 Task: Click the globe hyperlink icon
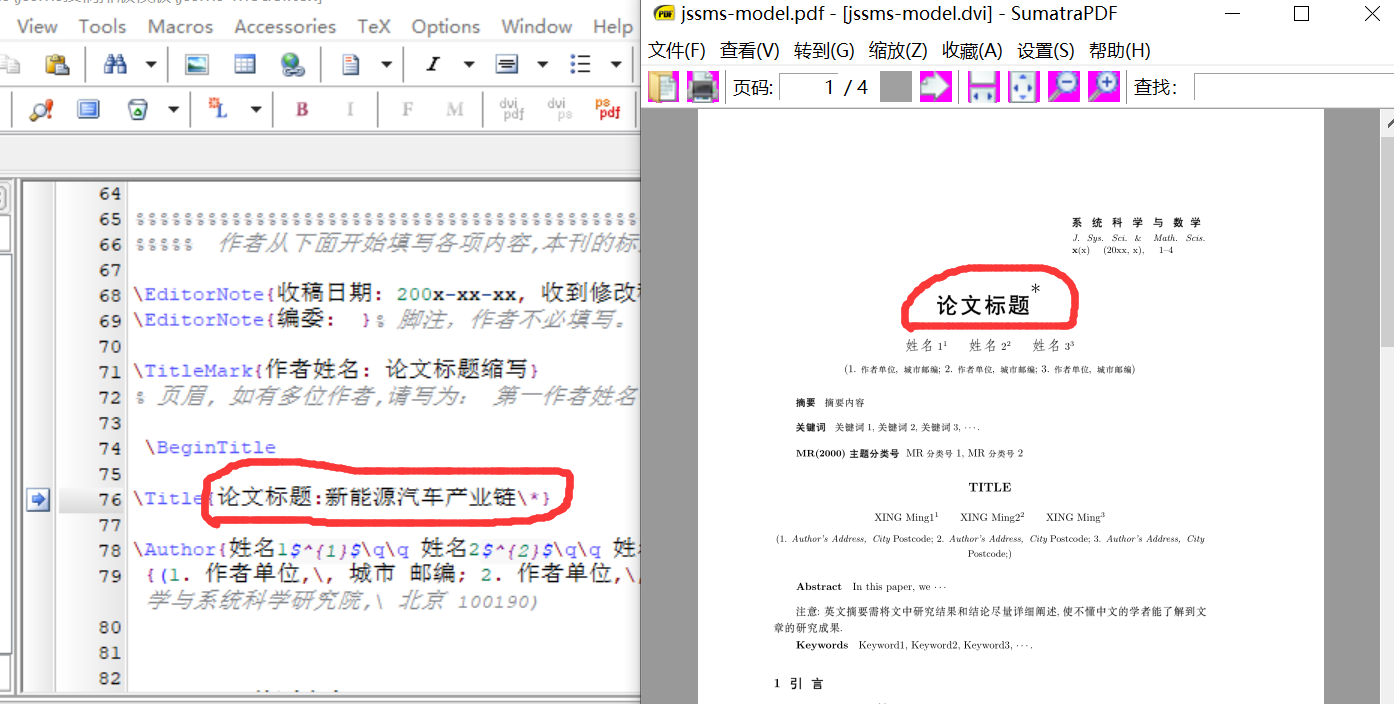click(292, 65)
